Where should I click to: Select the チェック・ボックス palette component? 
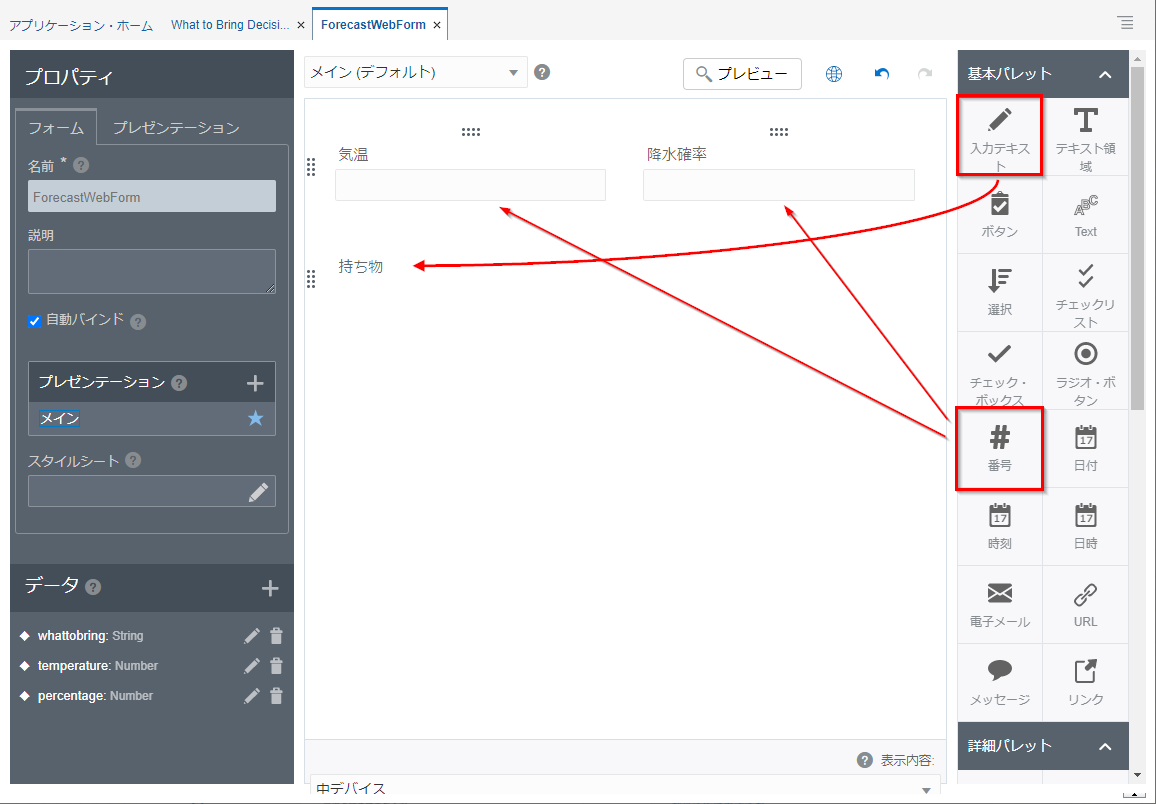click(999, 369)
